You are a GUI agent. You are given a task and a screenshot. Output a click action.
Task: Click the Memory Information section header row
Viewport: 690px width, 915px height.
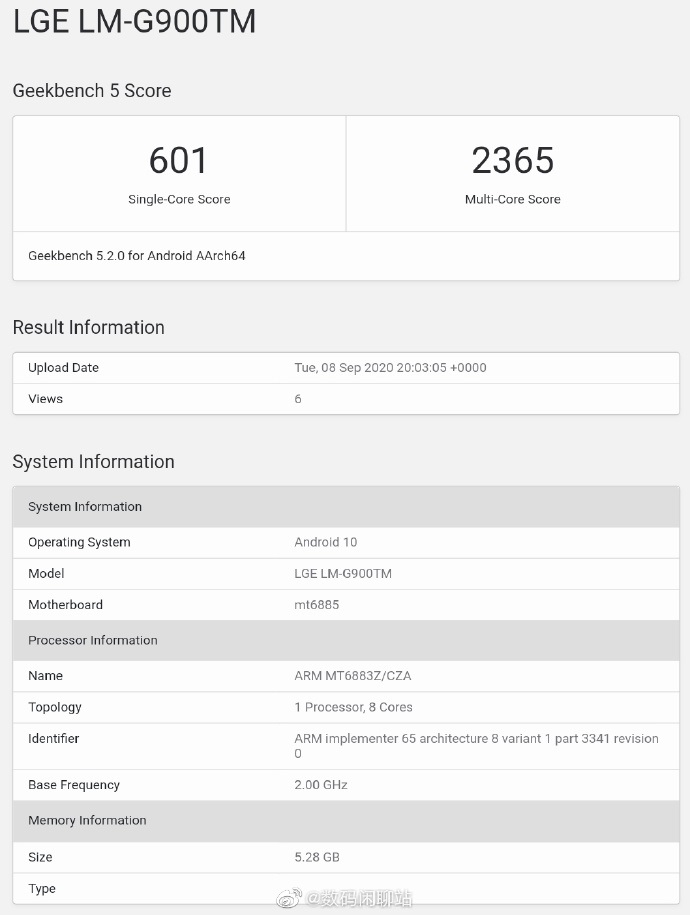(x=345, y=821)
